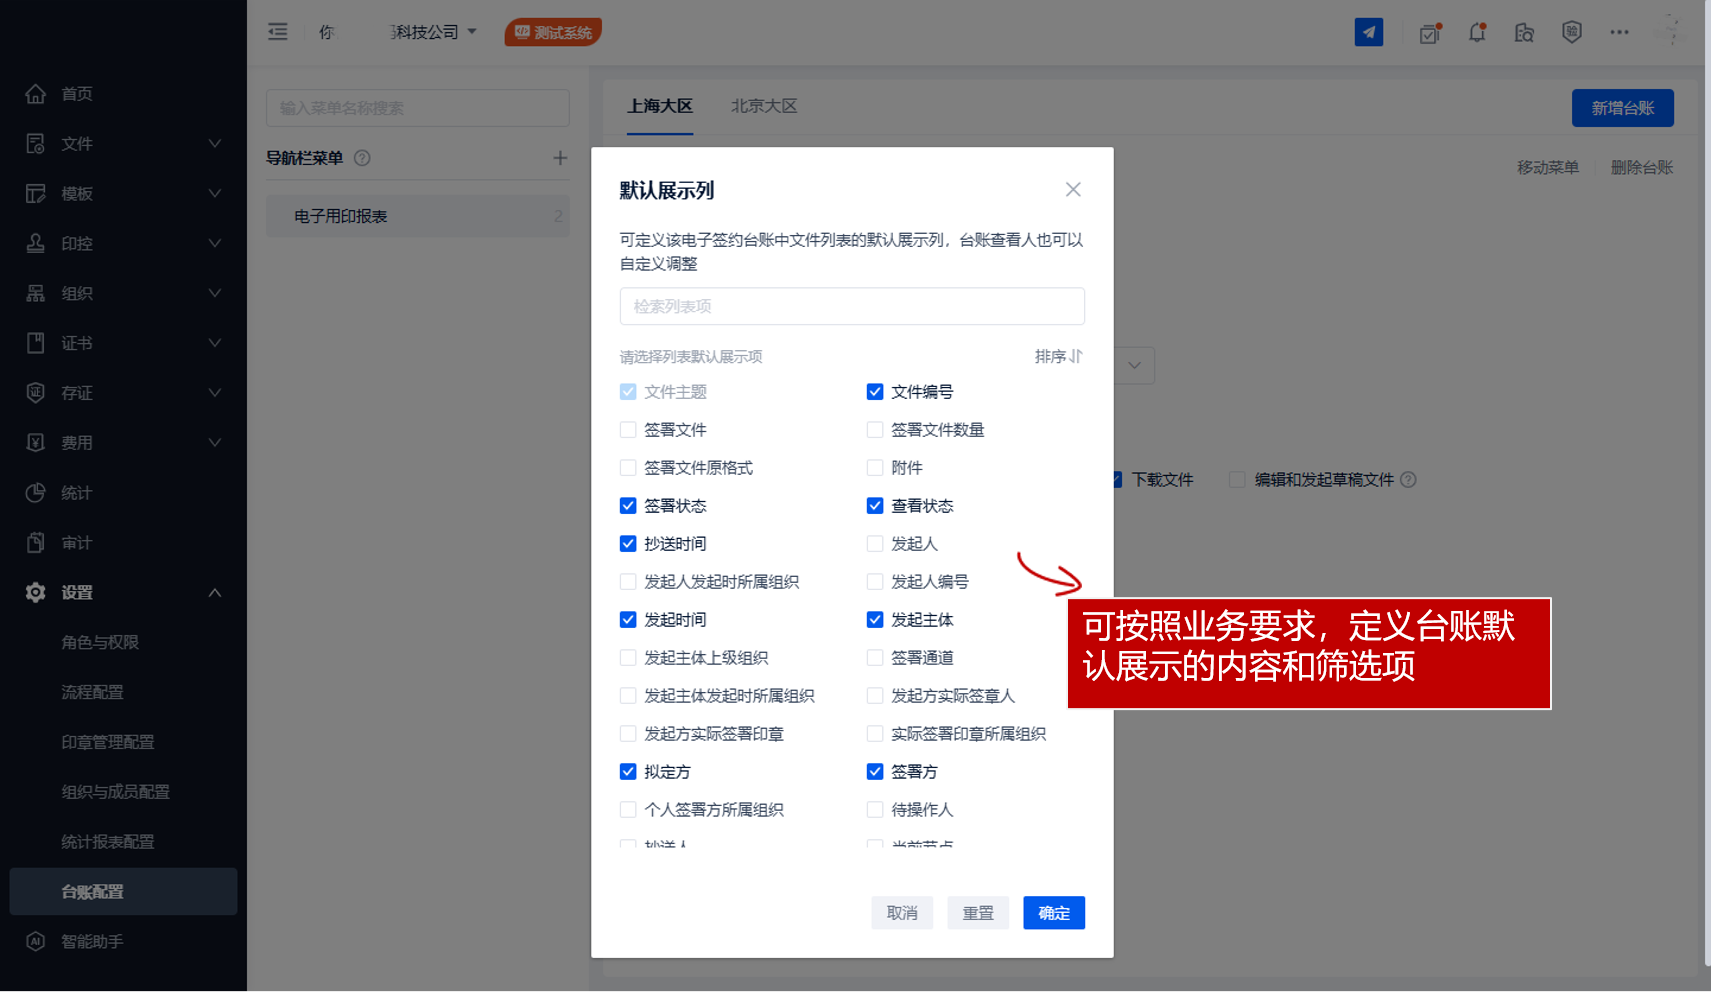Expand the 印控 sidebar menu chevron
This screenshot has height=992, width=1711.
[215, 243]
